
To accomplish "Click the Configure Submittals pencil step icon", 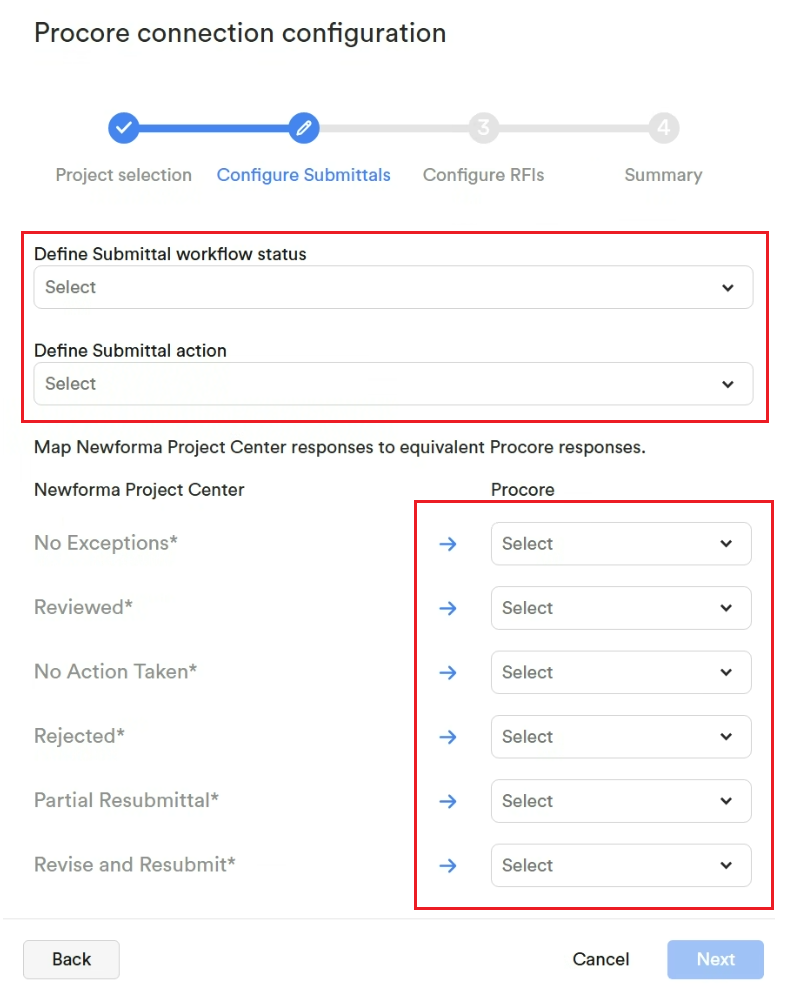I will [304, 128].
